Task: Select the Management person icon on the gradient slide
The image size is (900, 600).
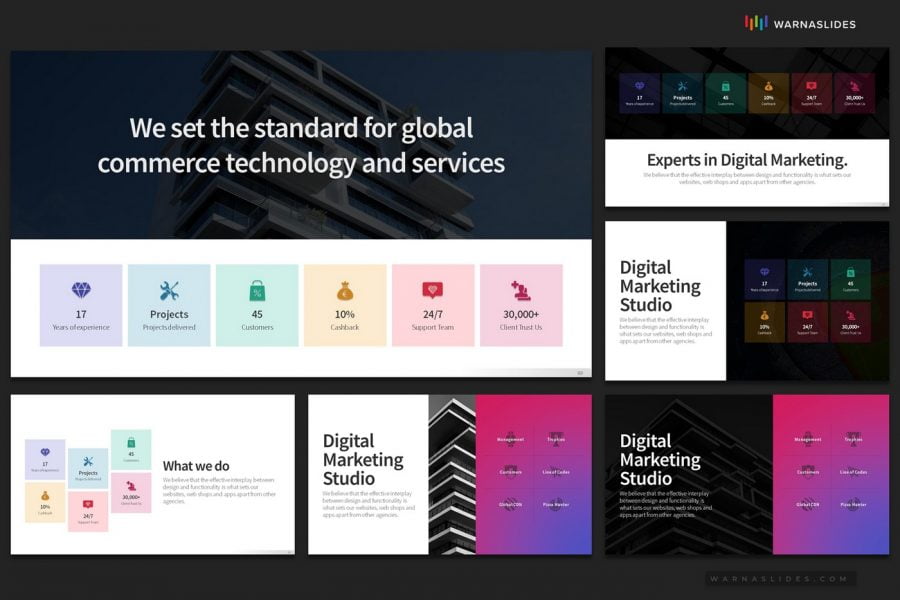Action: coord(807,439)
